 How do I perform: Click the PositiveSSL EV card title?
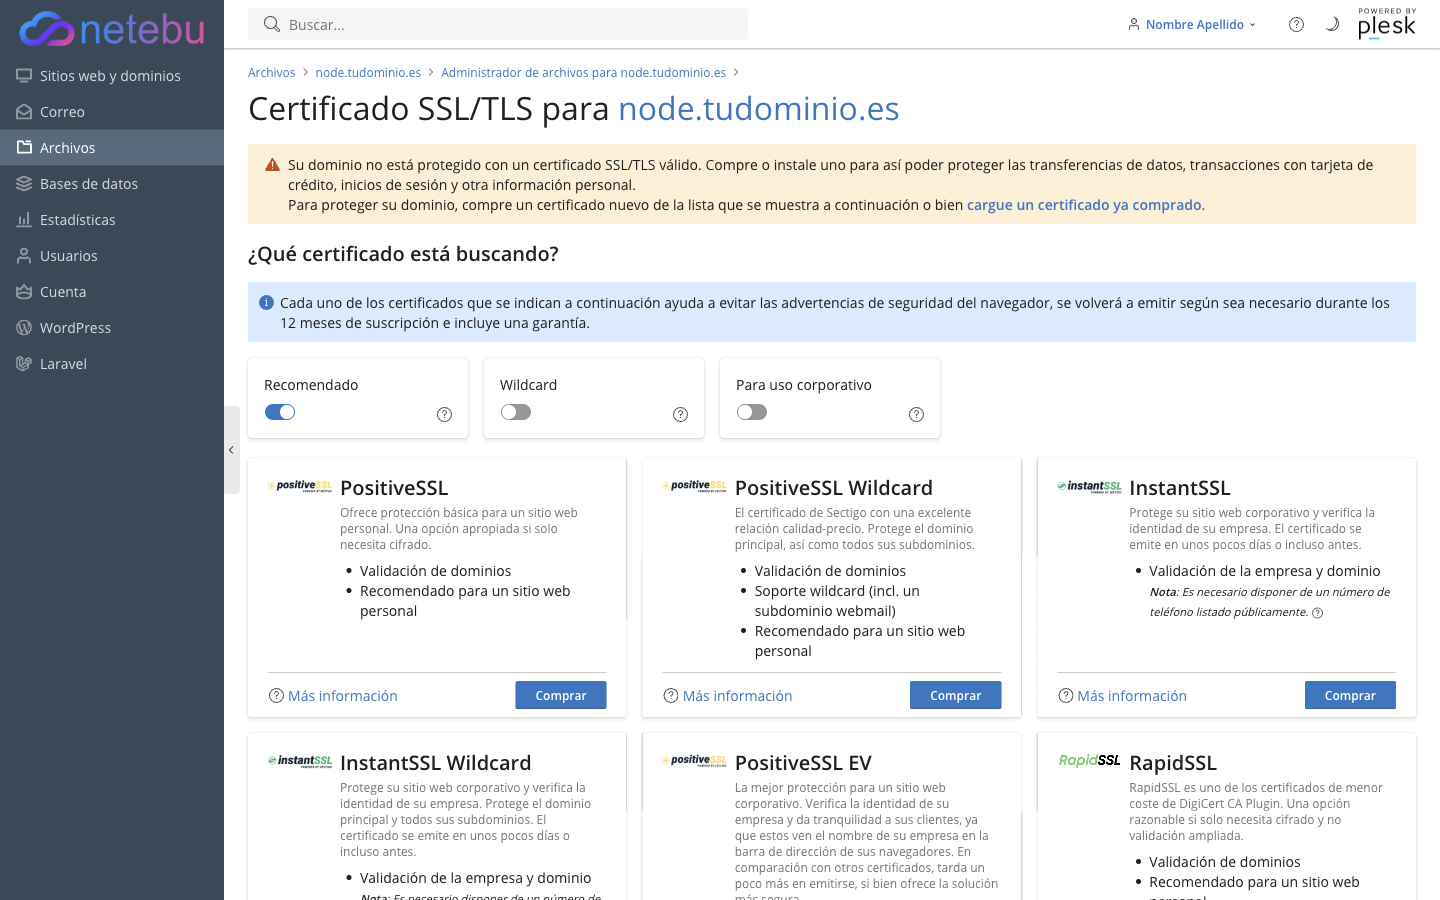[803, 762]
